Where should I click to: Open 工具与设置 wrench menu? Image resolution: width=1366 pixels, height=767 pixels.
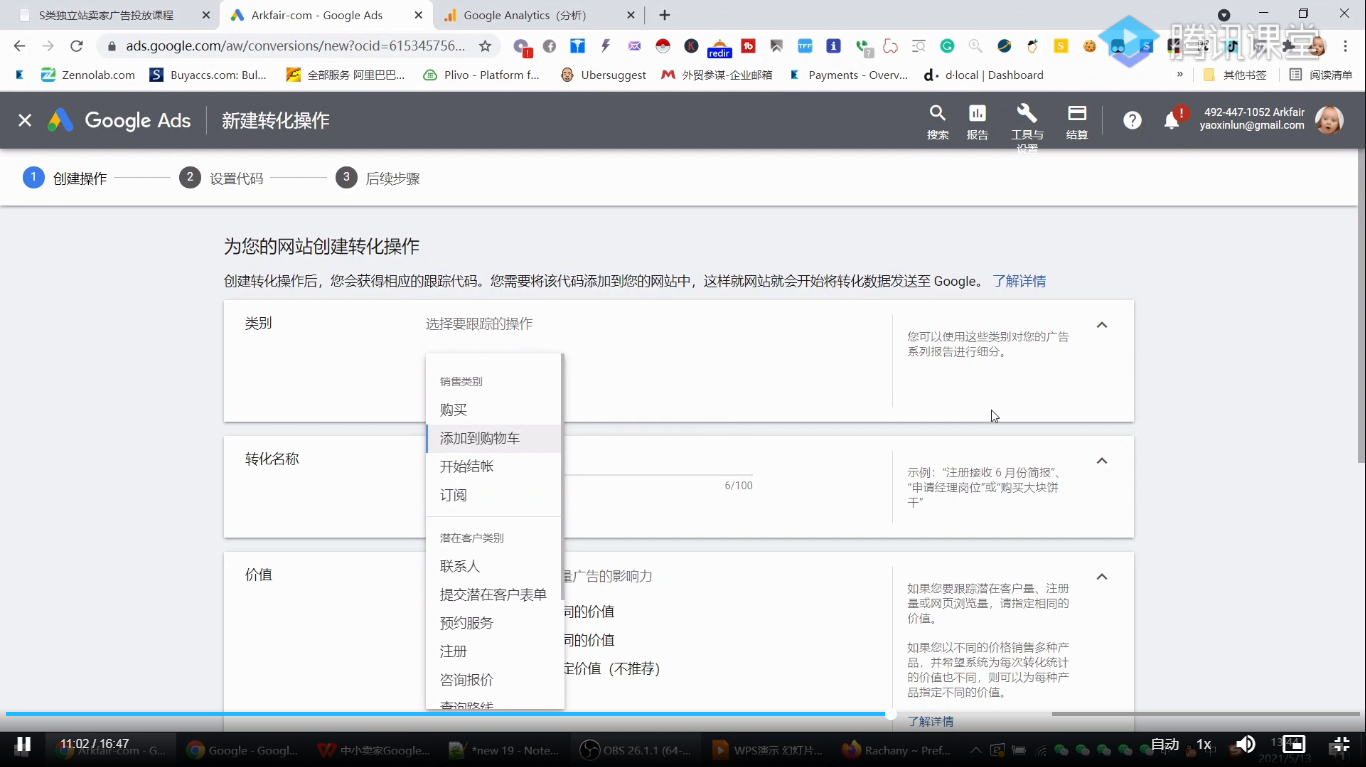(1026, 120)
